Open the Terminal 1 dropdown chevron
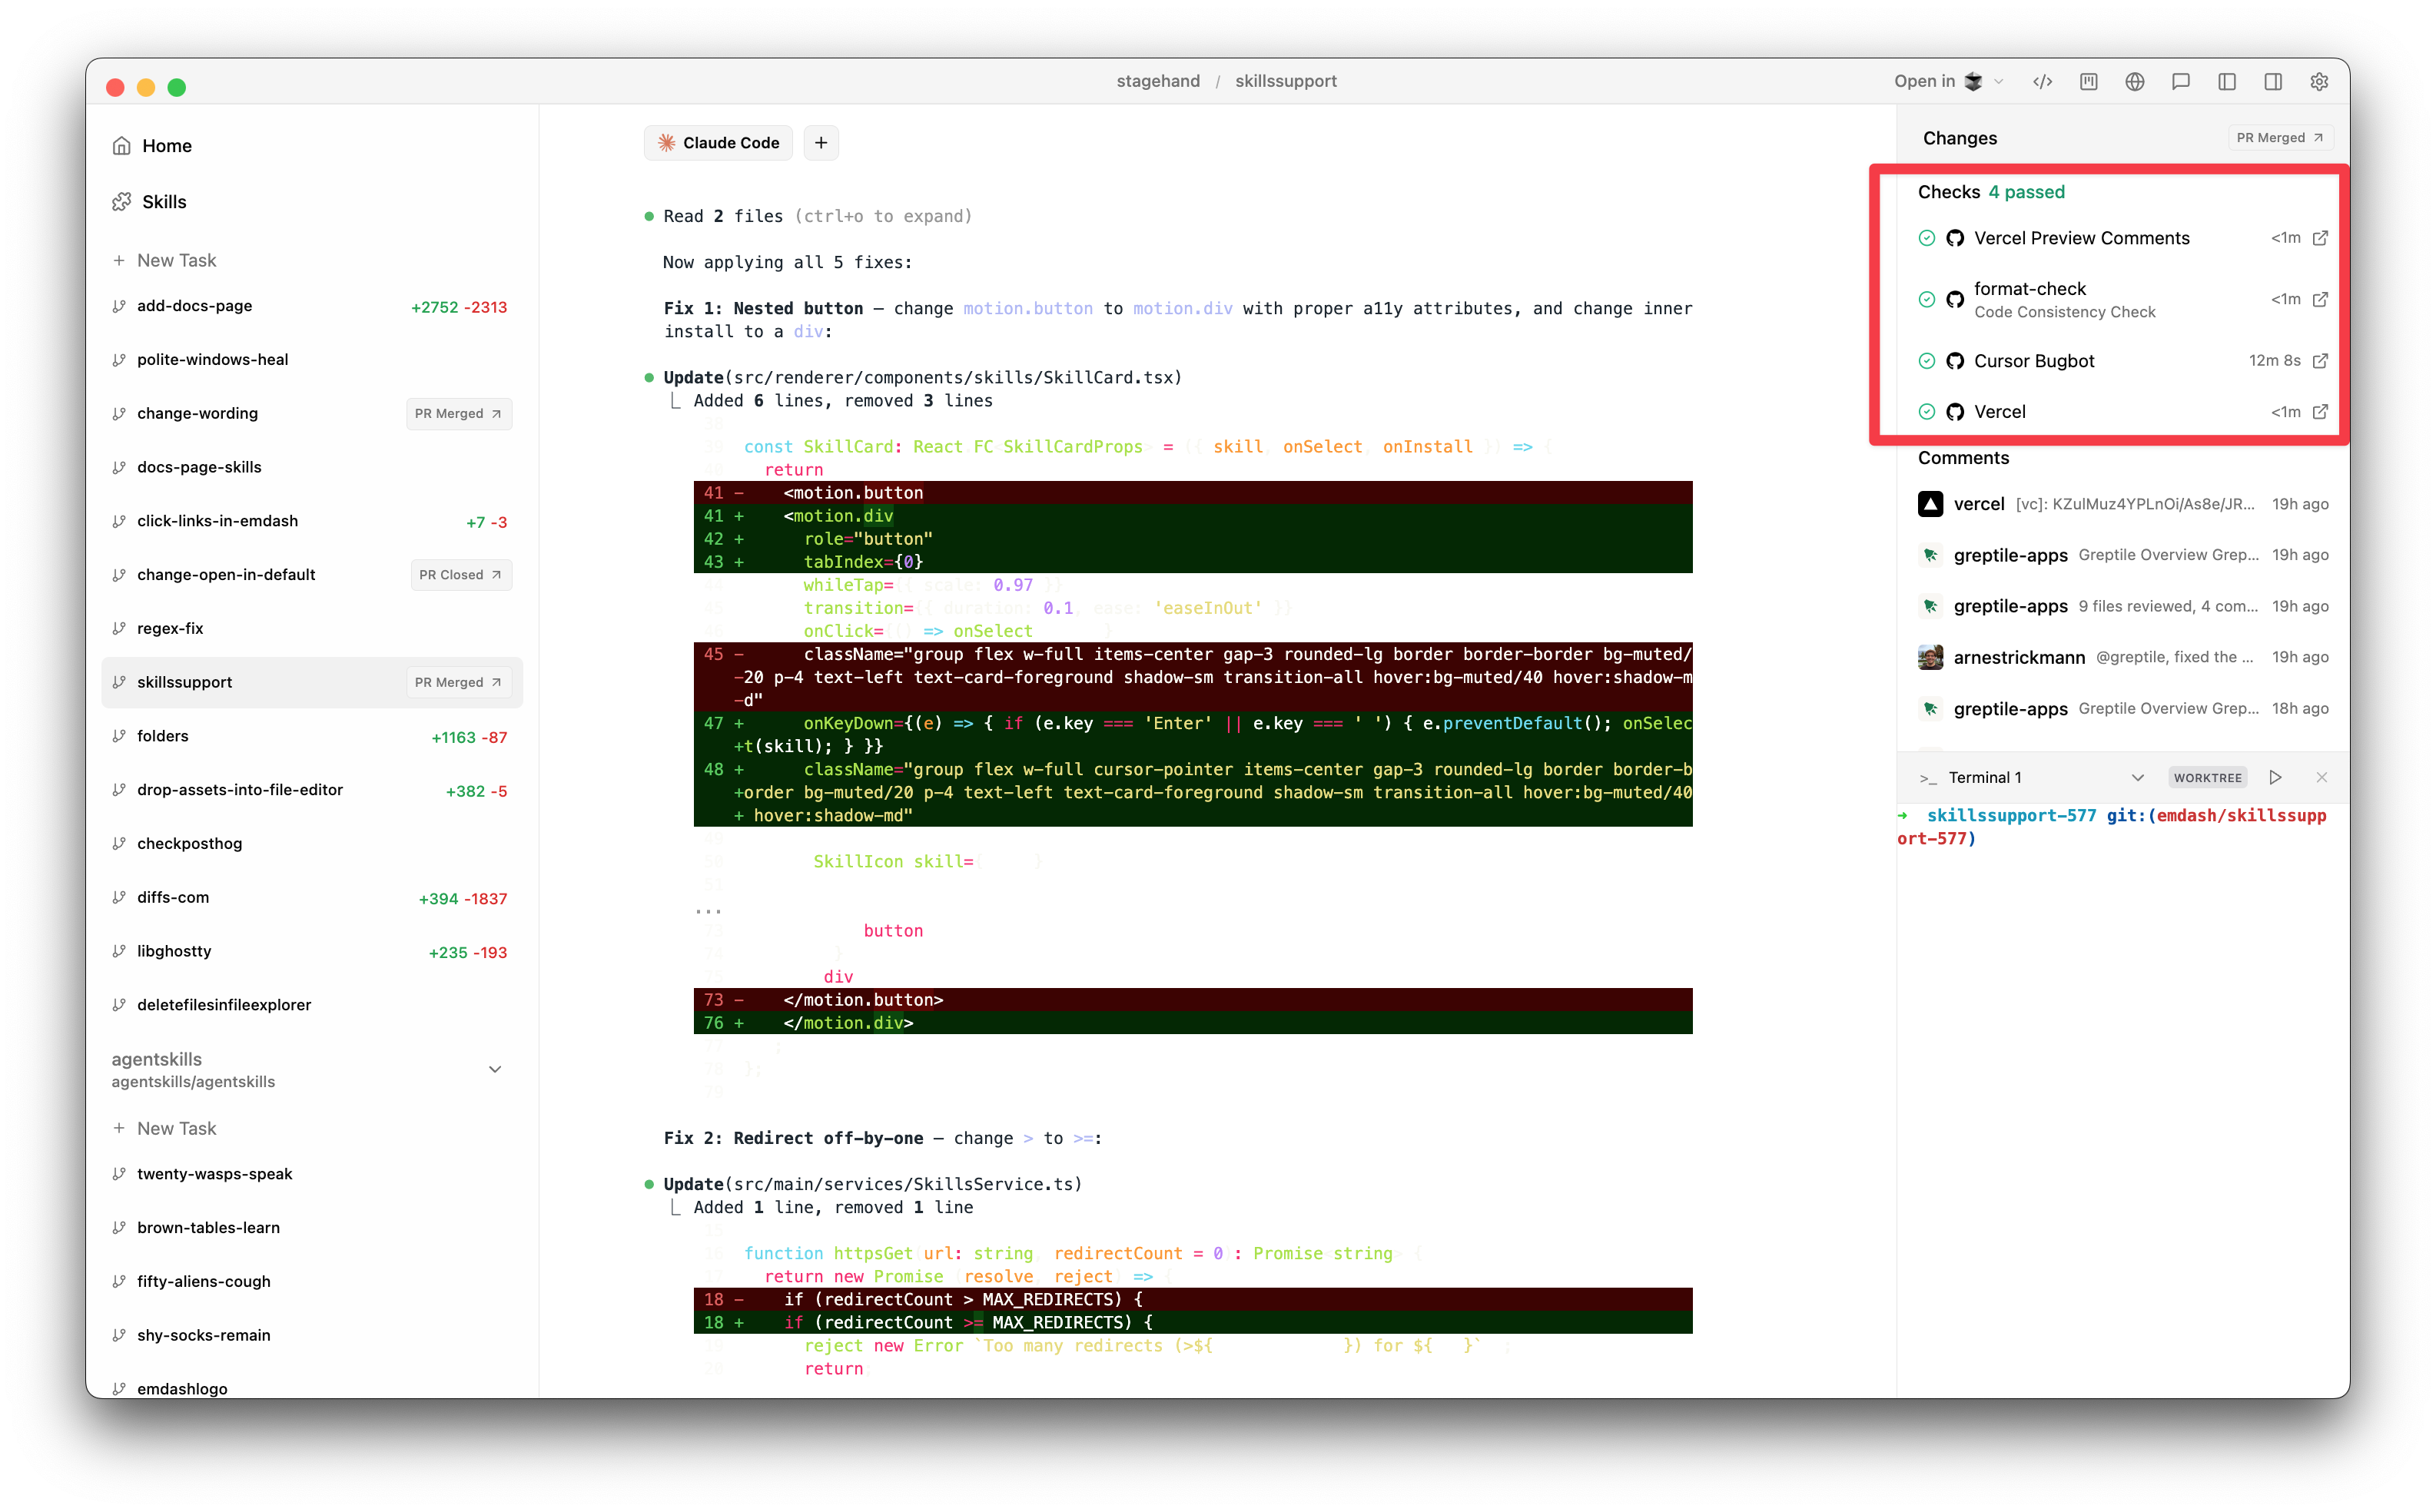The image size is (2436, 1512). 2137,778
